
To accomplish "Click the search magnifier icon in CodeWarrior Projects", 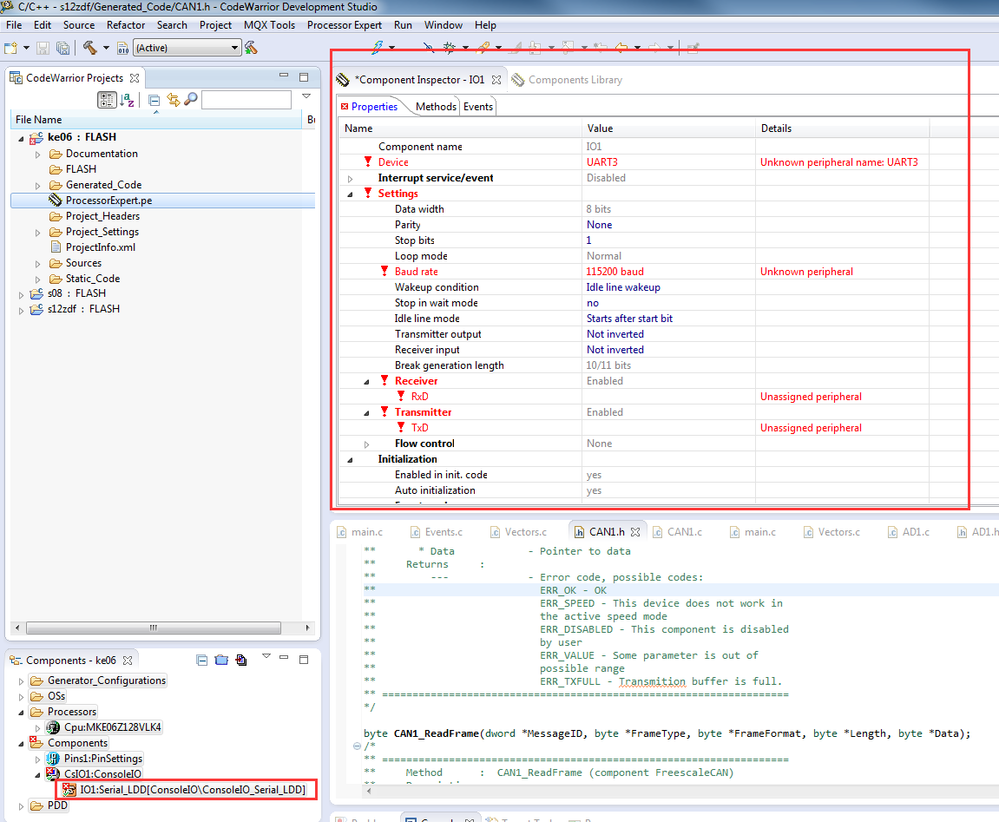I will [x=190, y=100].
